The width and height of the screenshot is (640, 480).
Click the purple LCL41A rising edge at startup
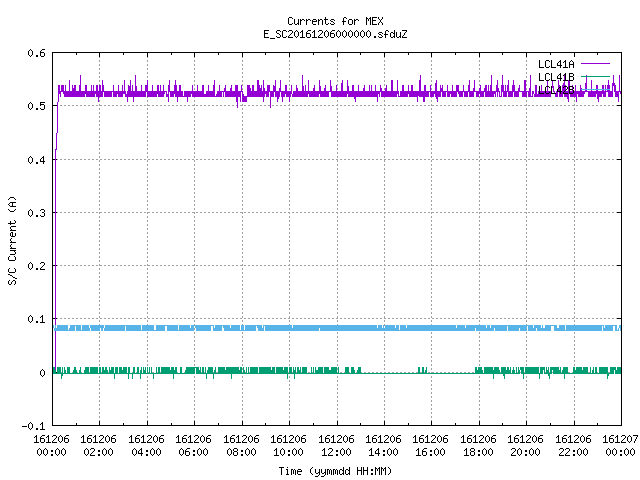click(x=56, y=229)
